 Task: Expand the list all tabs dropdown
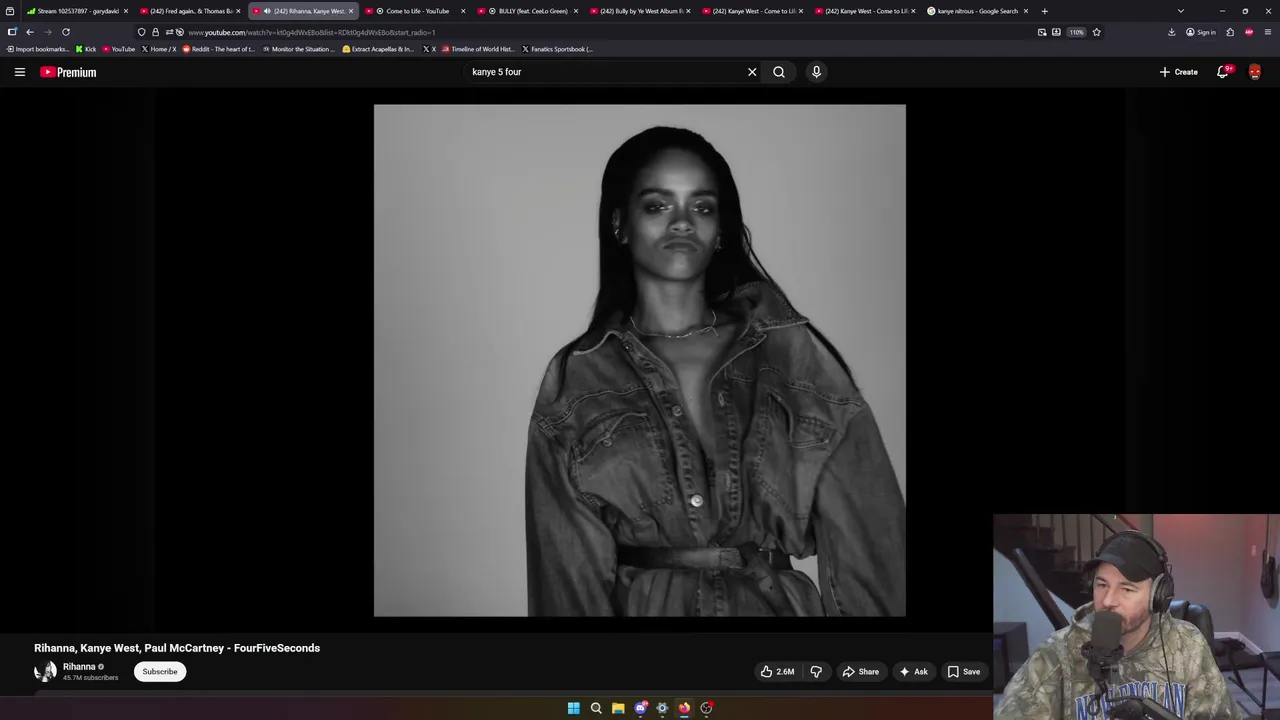(x=1180, y=11)
